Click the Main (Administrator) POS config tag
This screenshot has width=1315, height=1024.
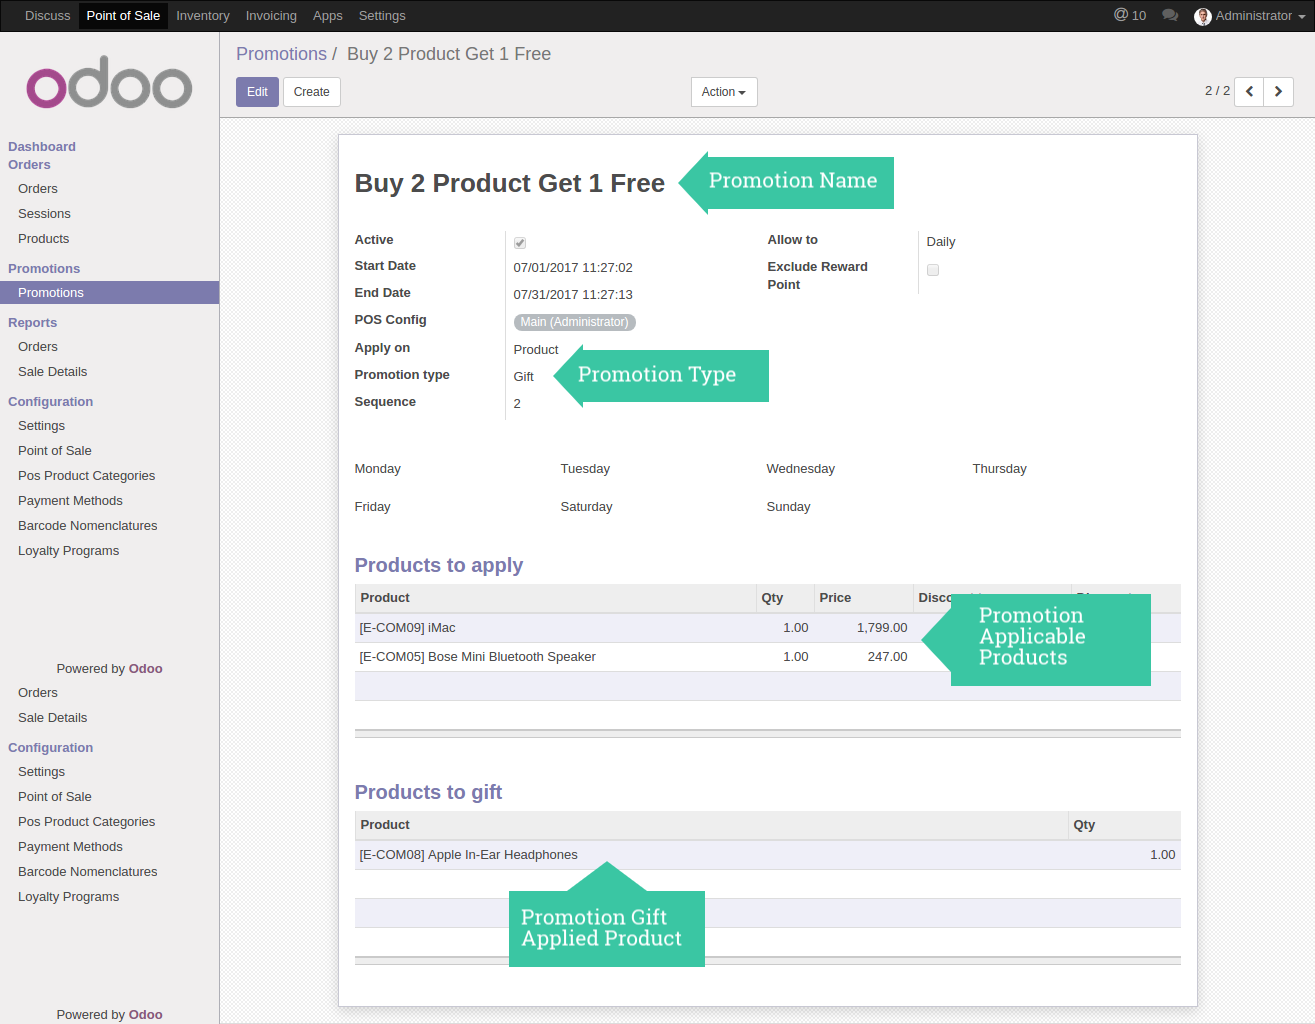[575, 322]
